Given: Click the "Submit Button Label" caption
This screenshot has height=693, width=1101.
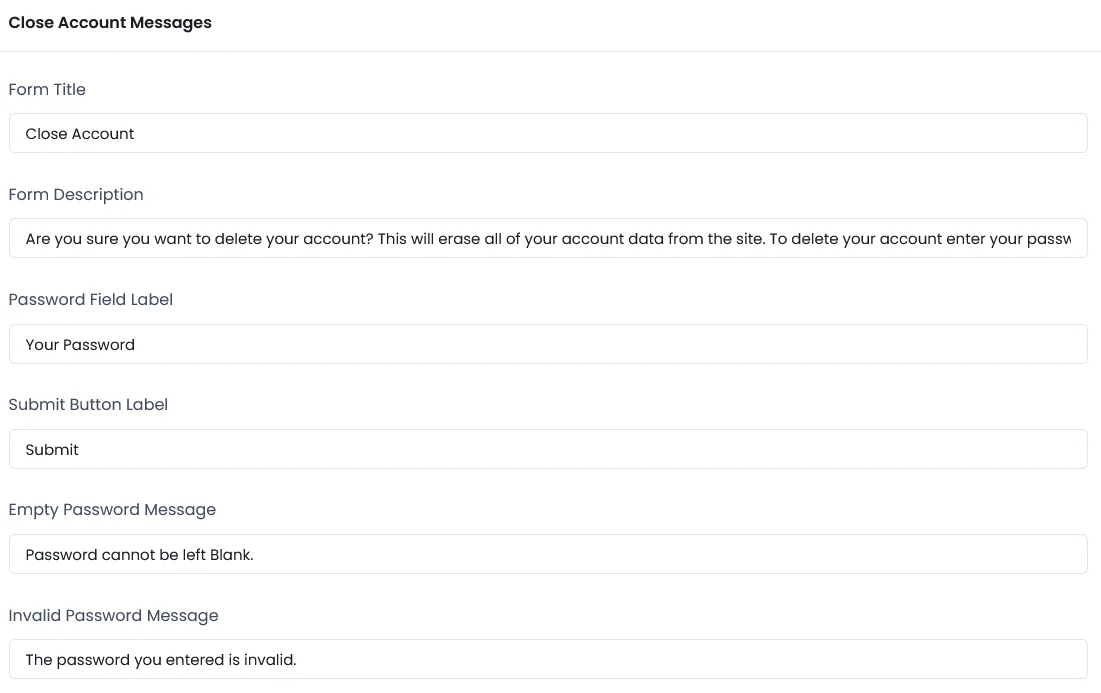Looking at the screenshot, I should tap(88, 404).
